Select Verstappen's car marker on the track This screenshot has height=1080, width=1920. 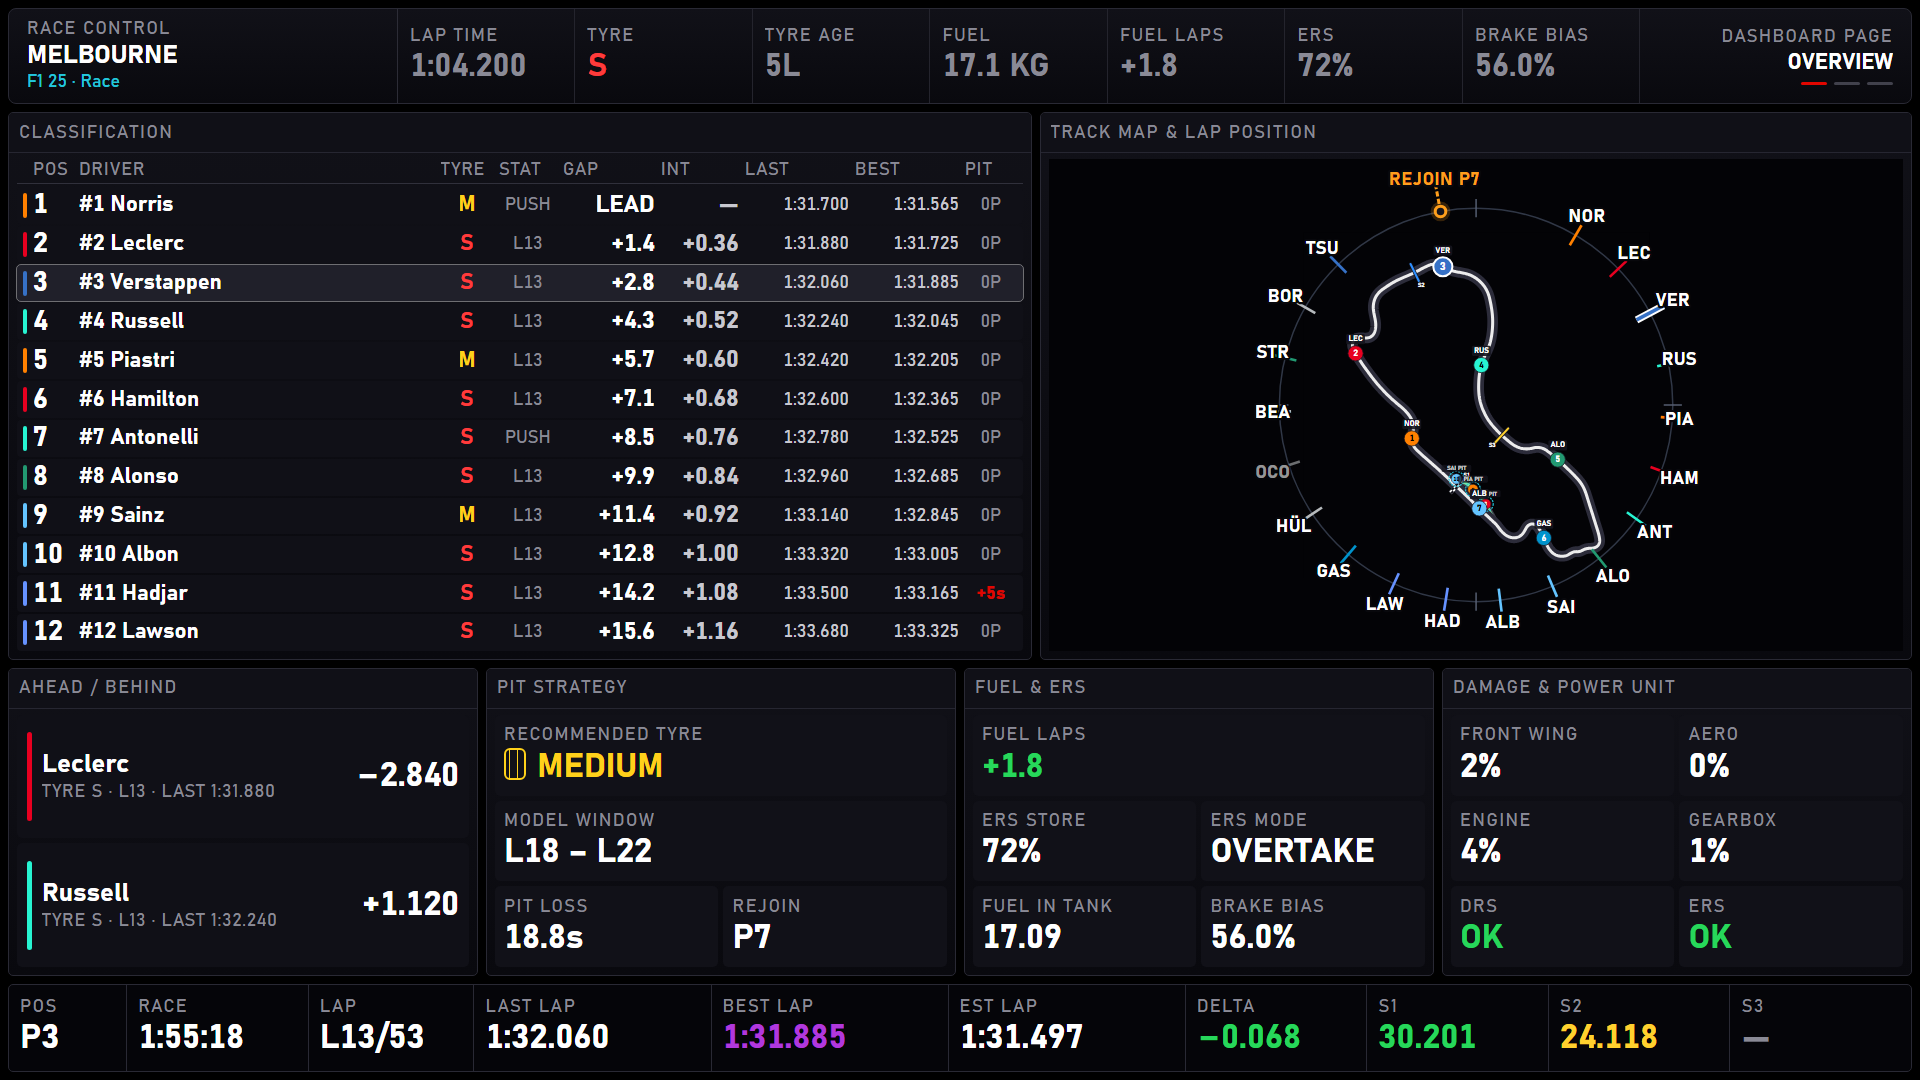1442,266
